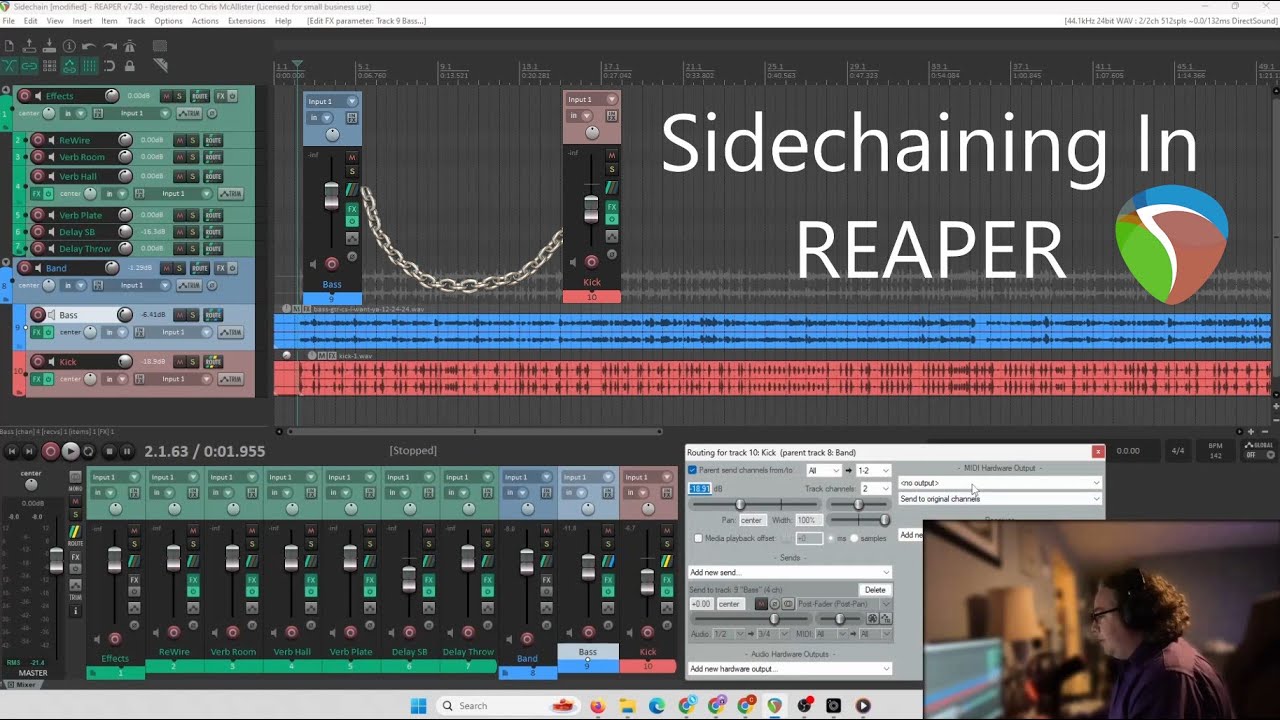Screen dimensions: 1280x720
Task: Toggle the lock icon in the toolbar
Action: [x=129, y=66]
